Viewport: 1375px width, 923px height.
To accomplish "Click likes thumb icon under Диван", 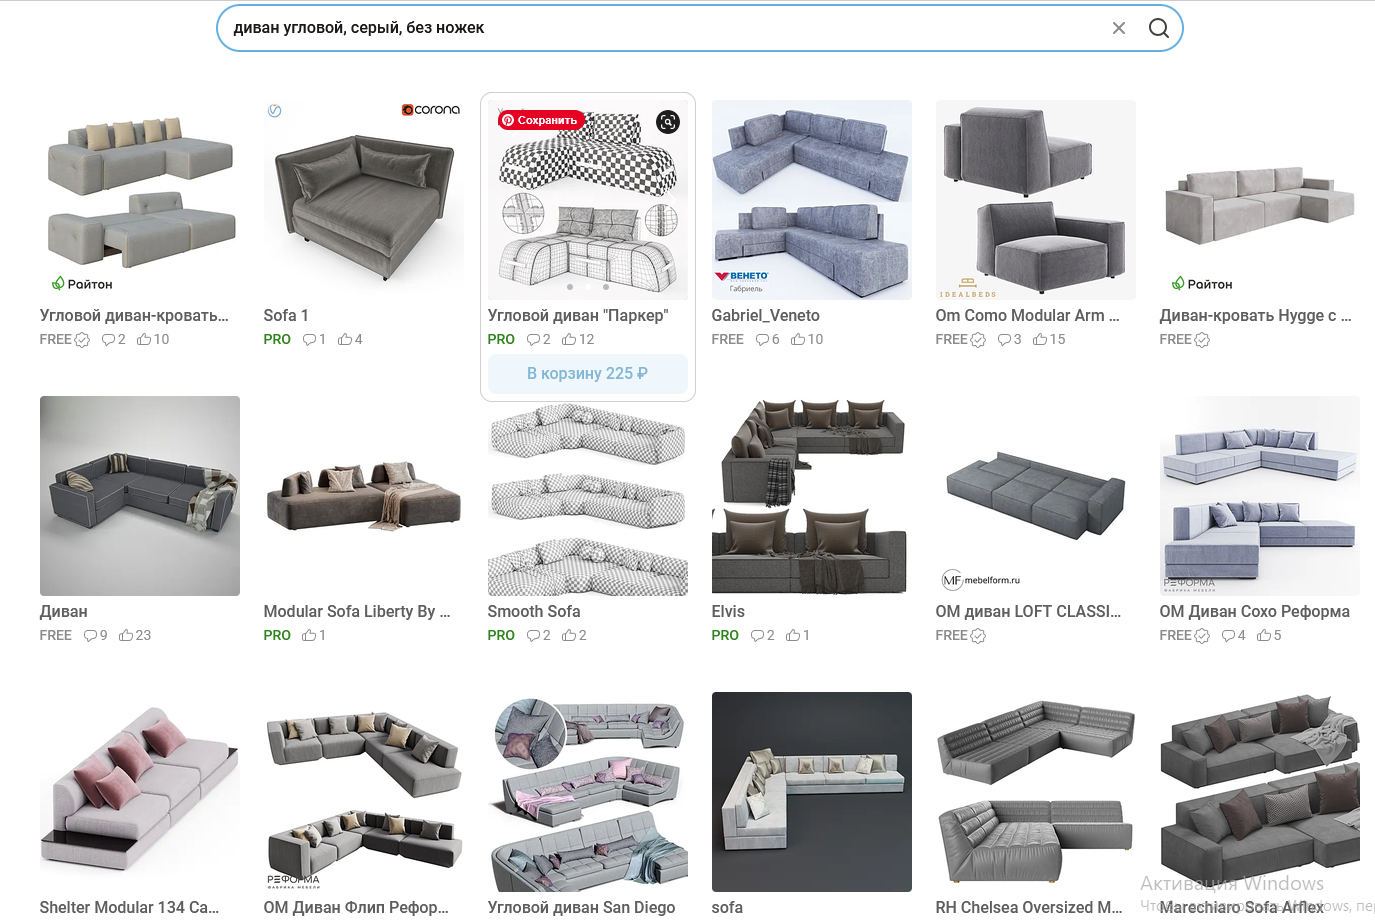I will [126, 635].
